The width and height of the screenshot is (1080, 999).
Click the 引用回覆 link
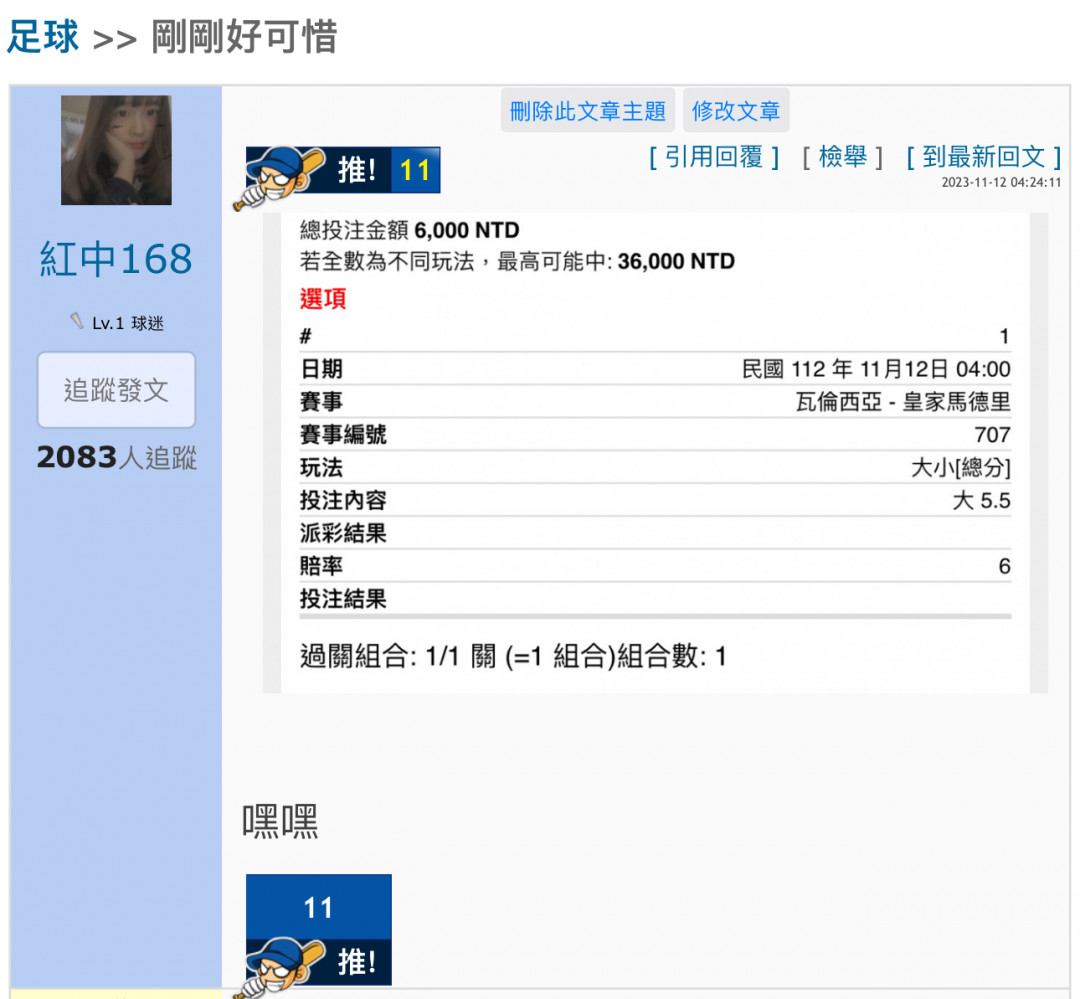pos(714,157)
